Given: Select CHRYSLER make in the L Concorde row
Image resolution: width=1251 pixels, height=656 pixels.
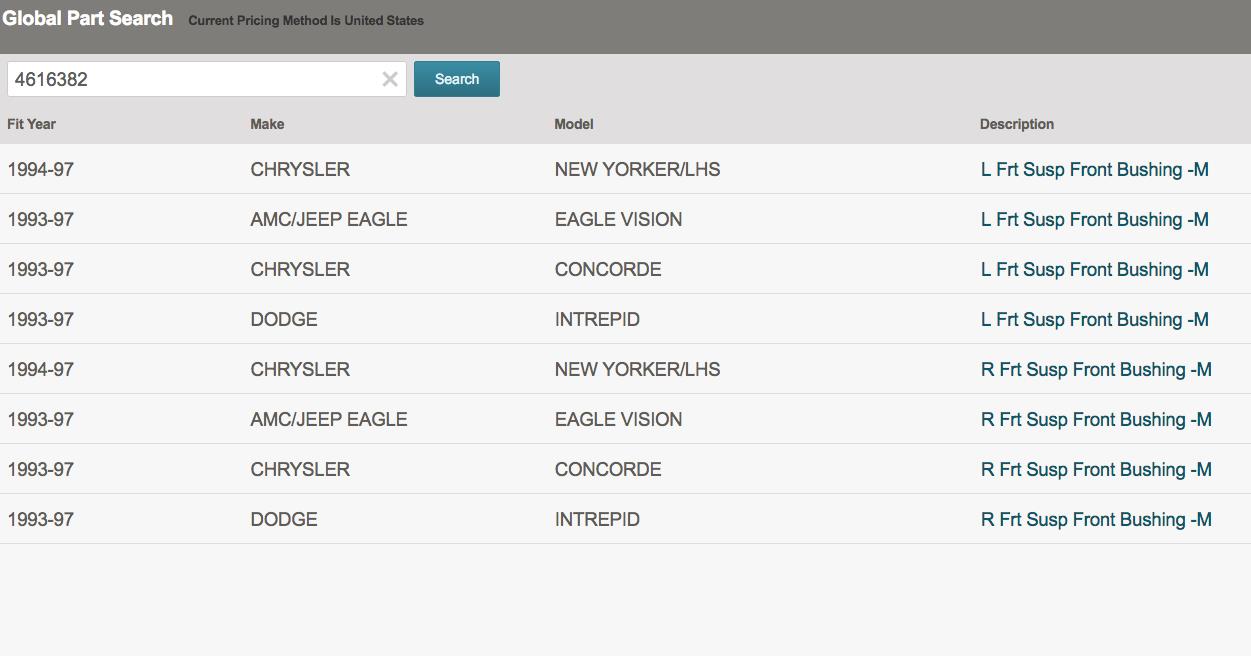Looking at the screenshot, I should 300,270.
